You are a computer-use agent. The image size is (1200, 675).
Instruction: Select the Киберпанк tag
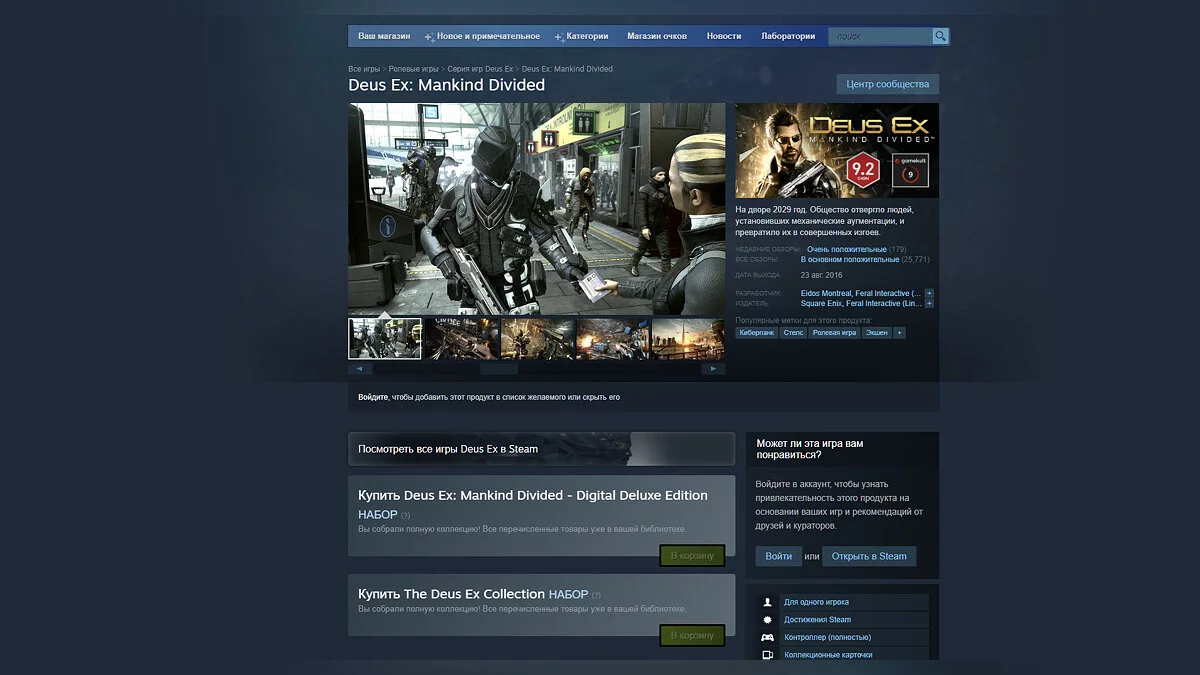coord(757,332)
